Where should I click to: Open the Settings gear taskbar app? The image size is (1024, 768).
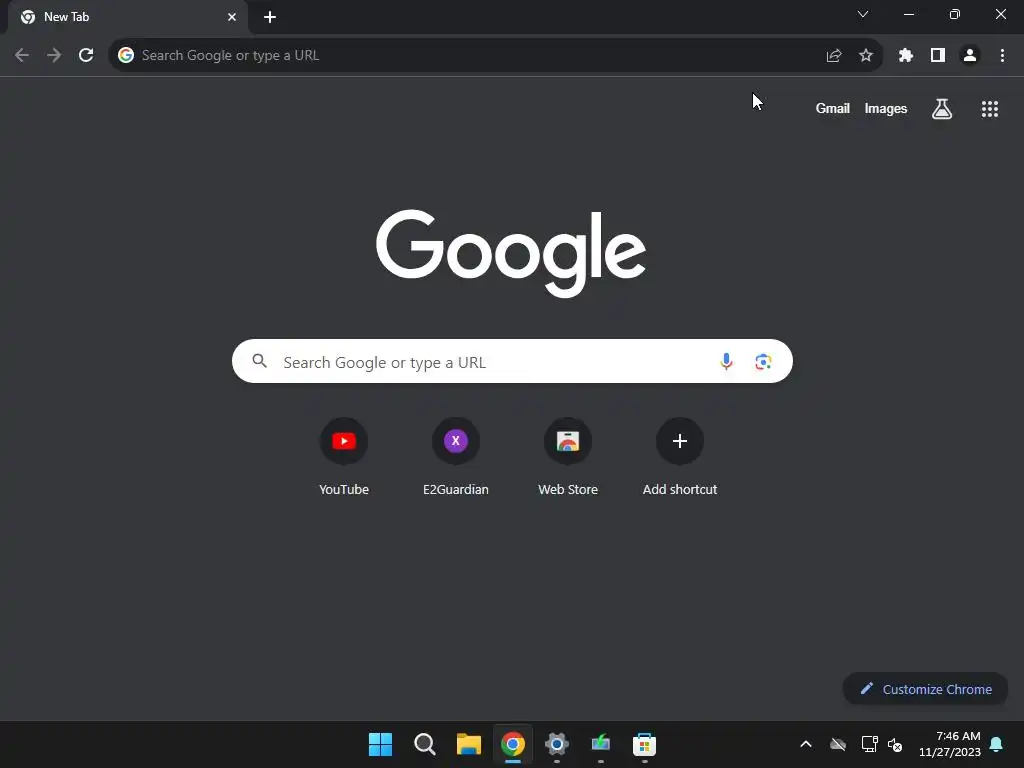click(557, 744)
